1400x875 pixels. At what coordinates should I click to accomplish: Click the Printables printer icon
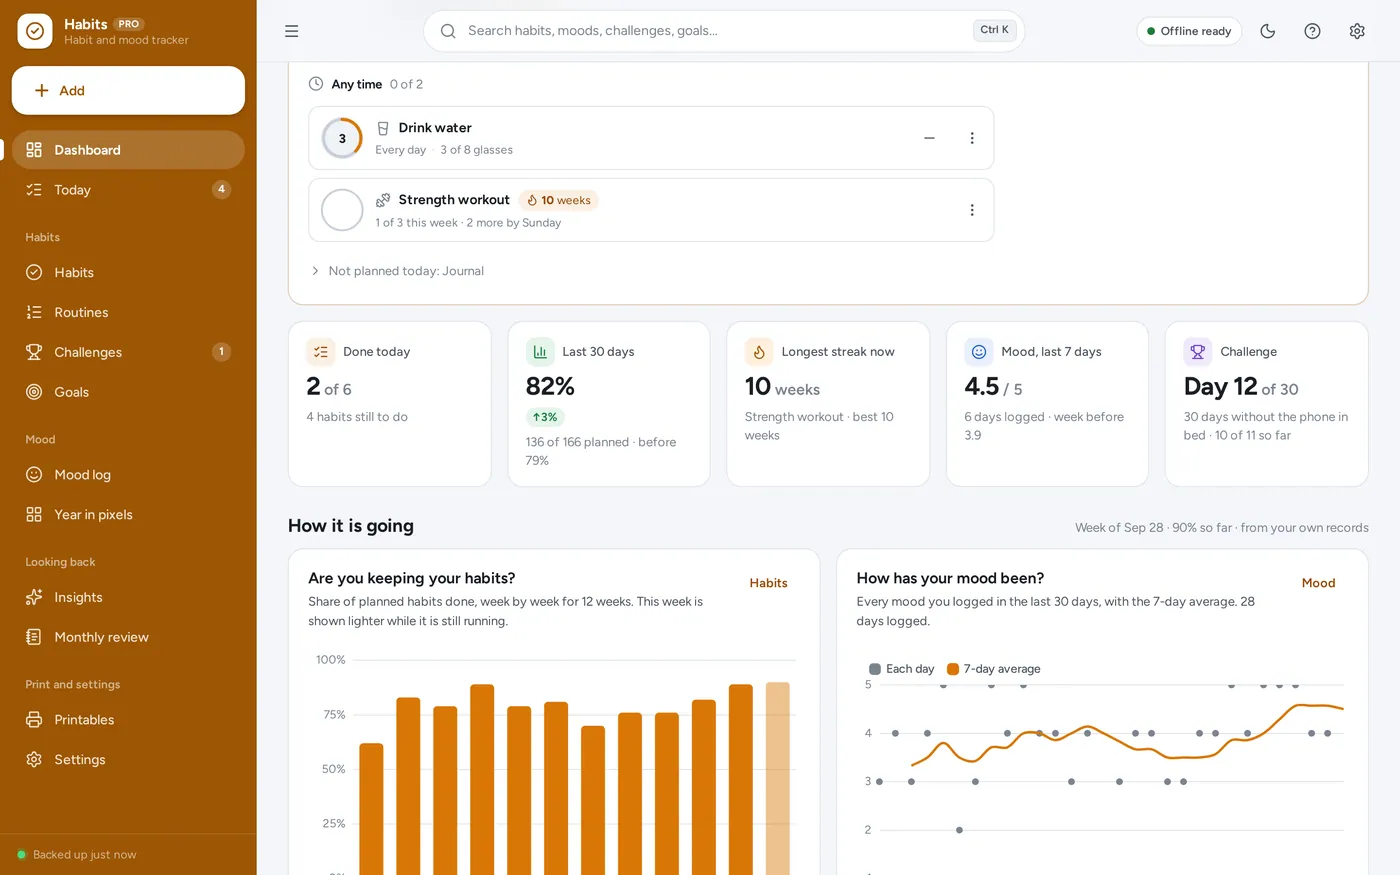[x=34, y=719]
